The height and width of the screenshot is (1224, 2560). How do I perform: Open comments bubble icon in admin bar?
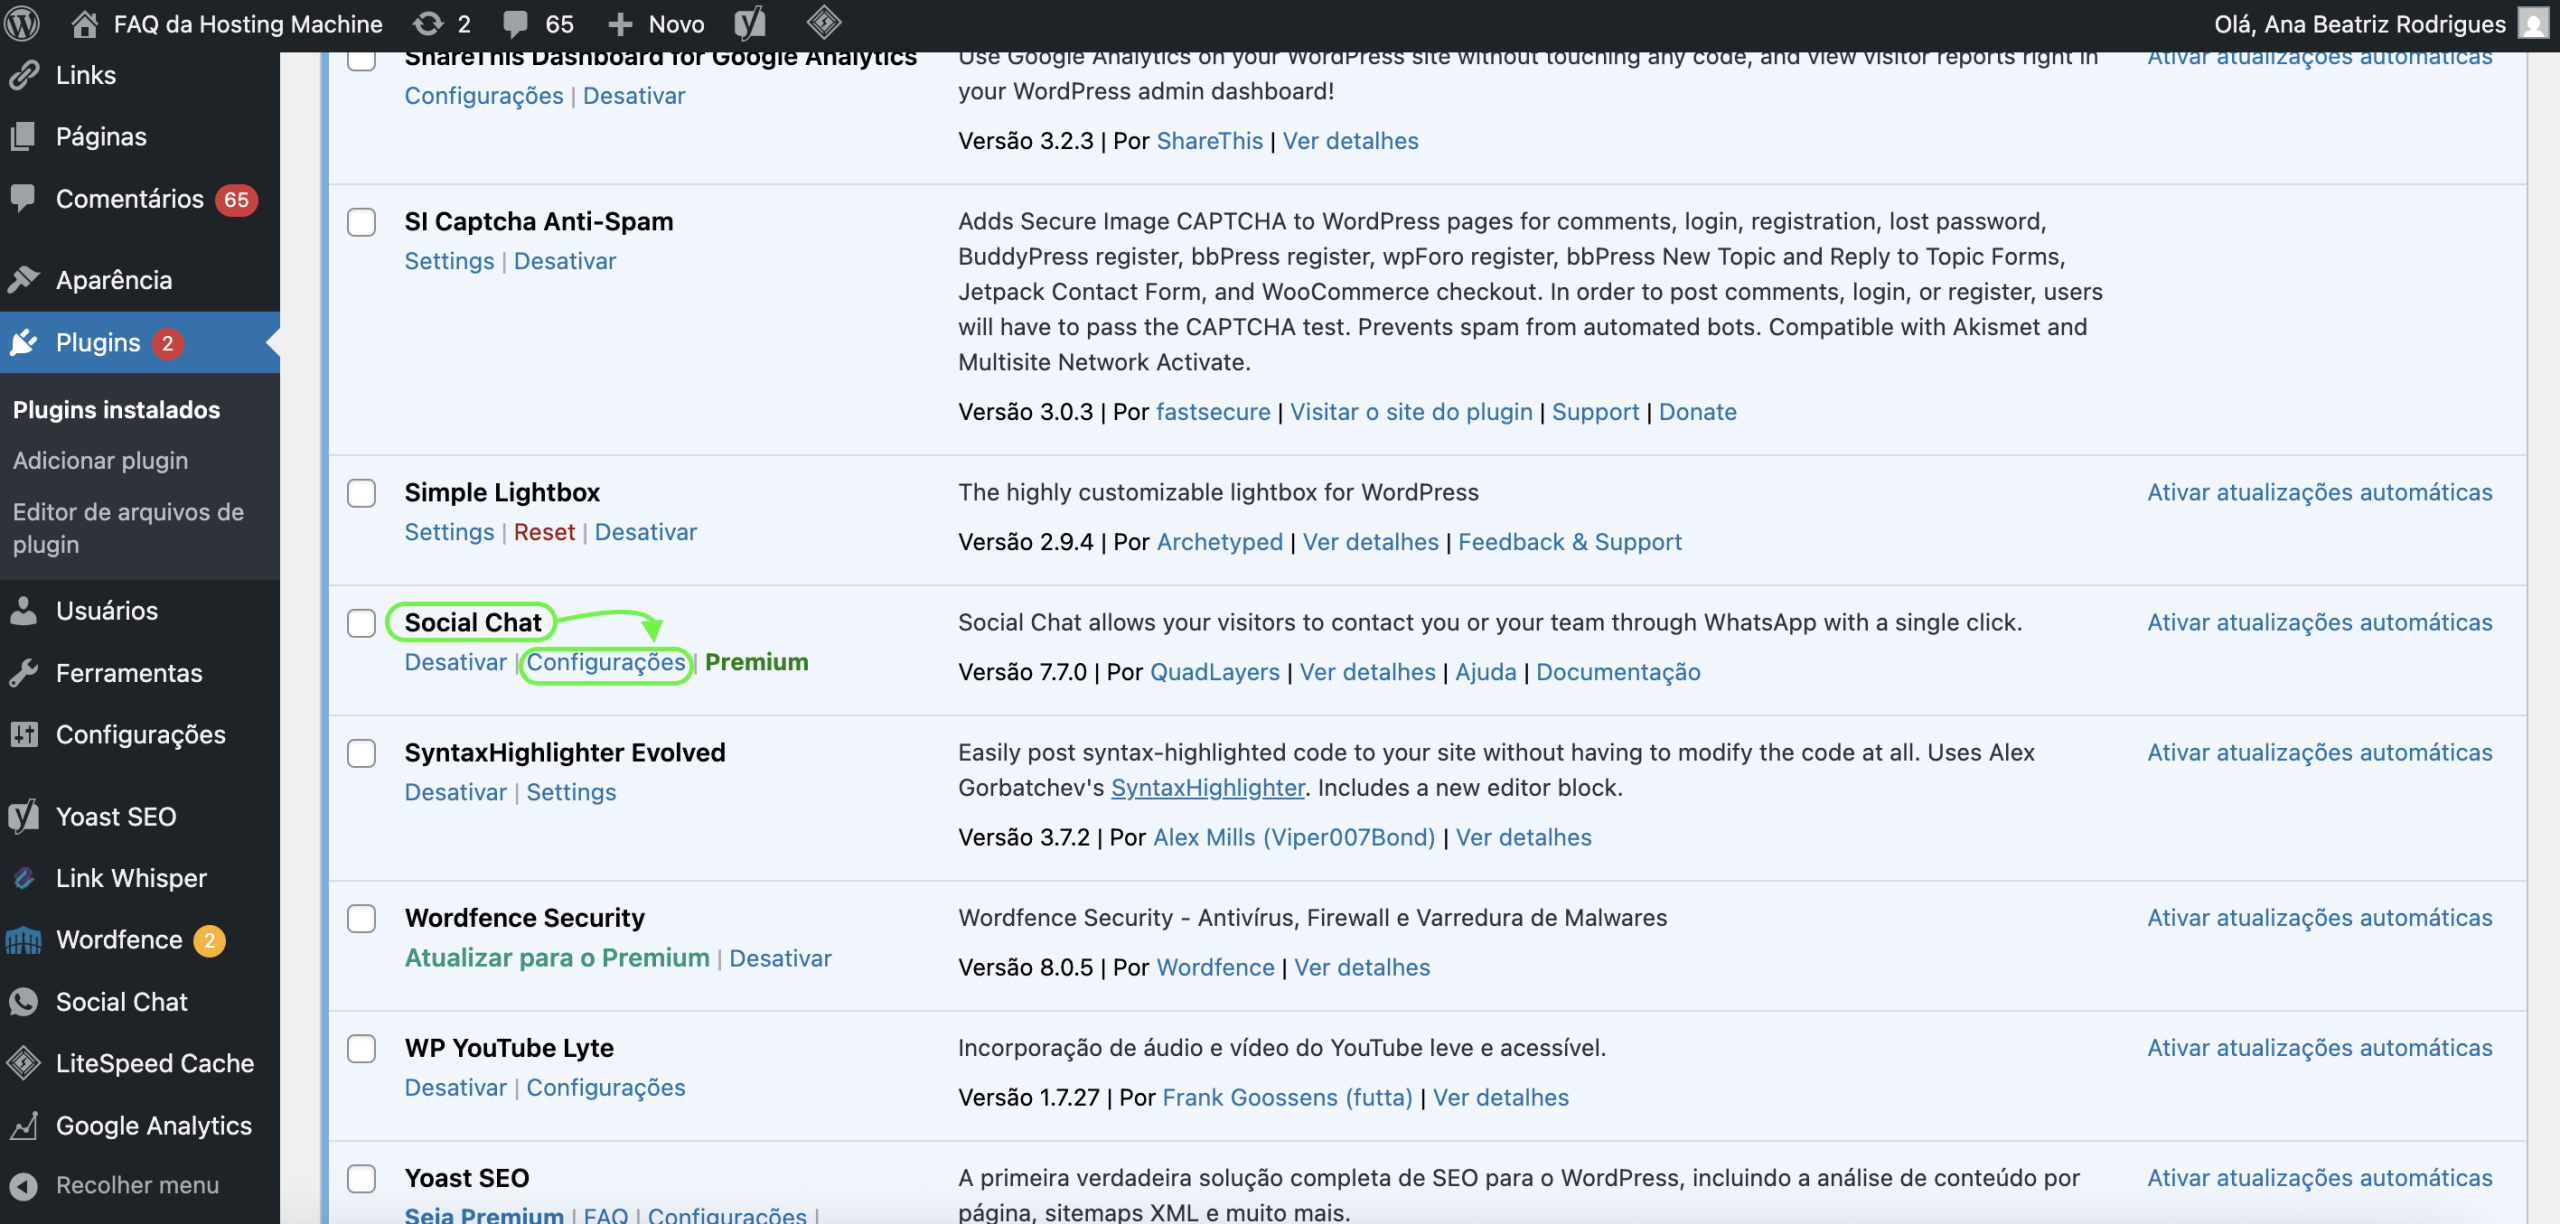coord(515,23)
